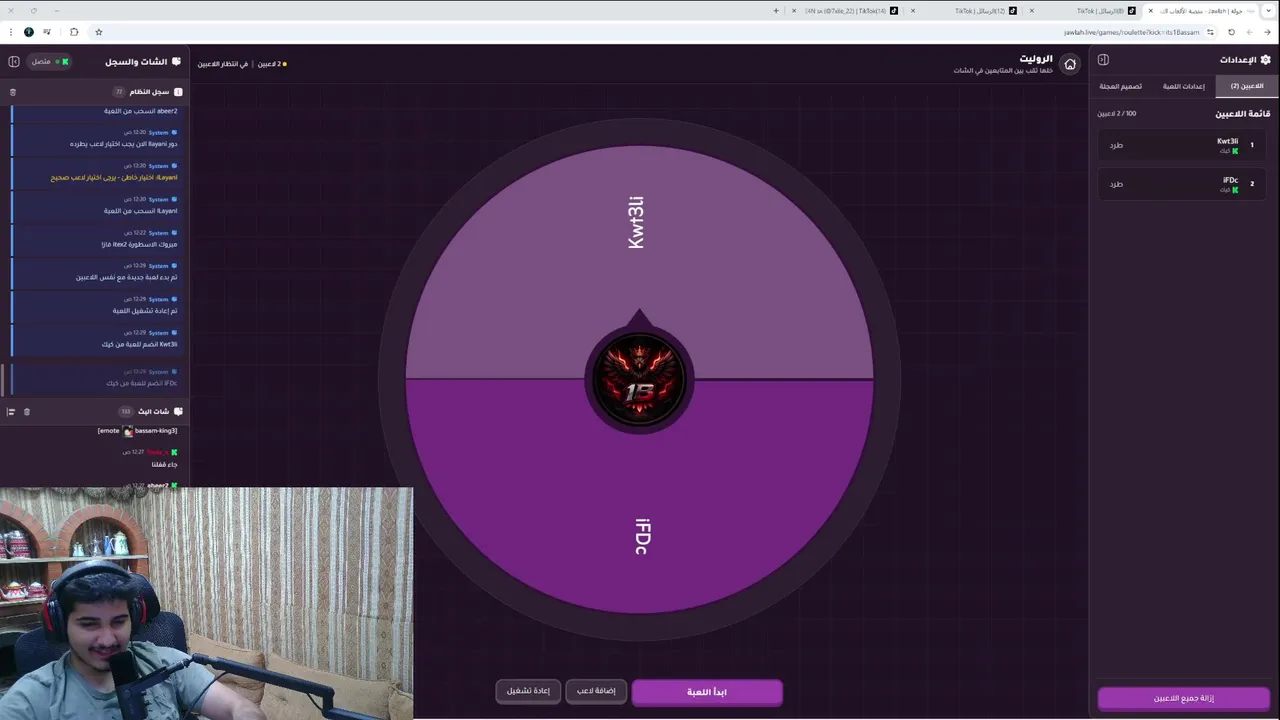The image size is (1280, 720).
Task: Open تصميم العجلة wheel design tab
Action: click(x=1120, y=86)
